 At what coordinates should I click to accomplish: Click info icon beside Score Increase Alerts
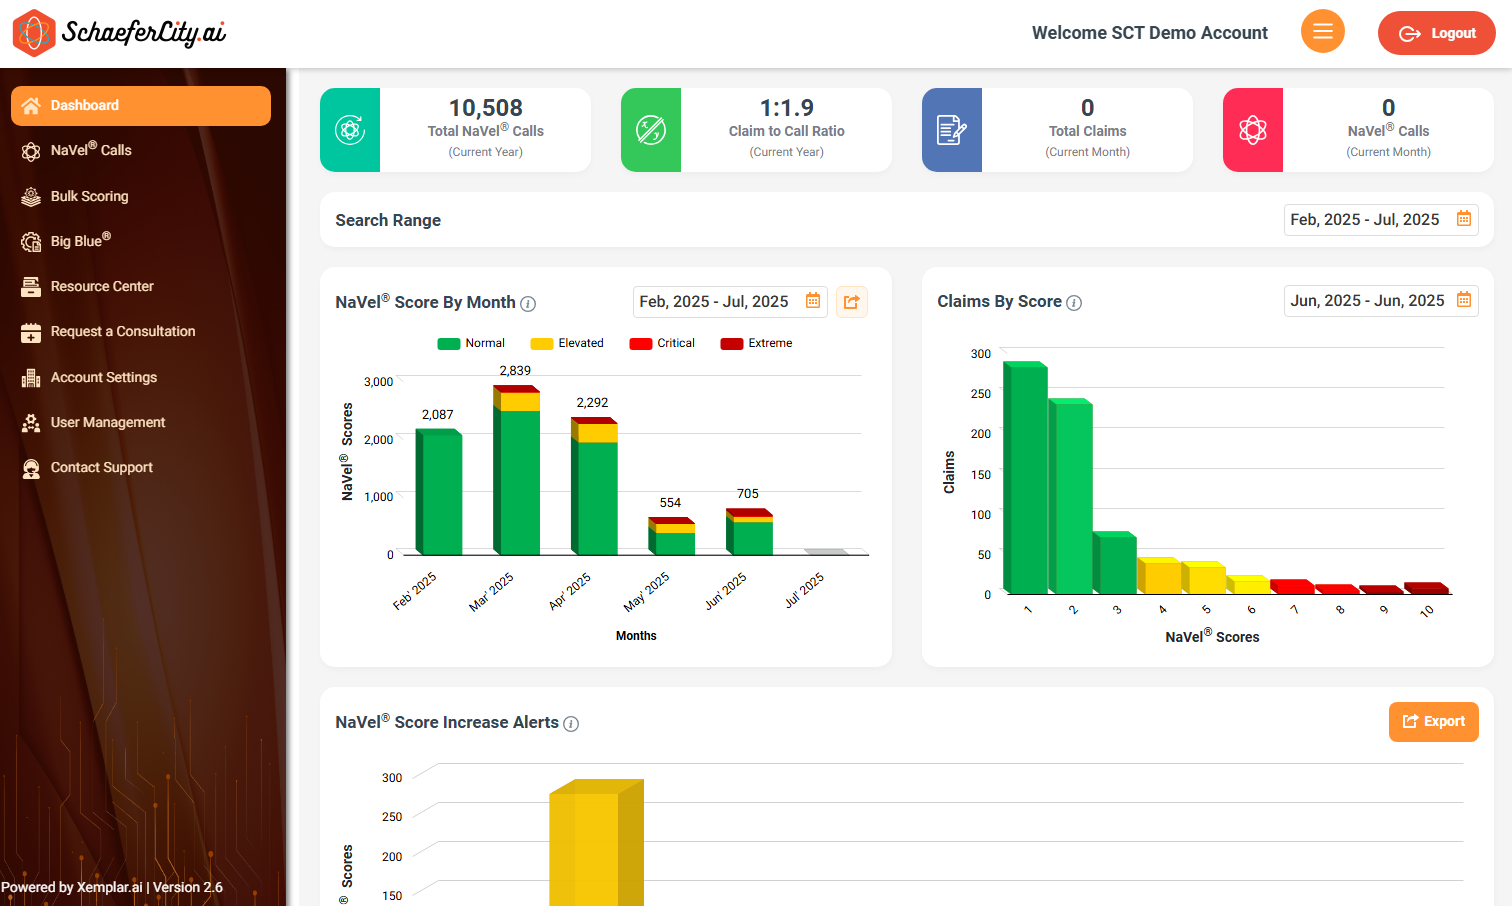571,724
